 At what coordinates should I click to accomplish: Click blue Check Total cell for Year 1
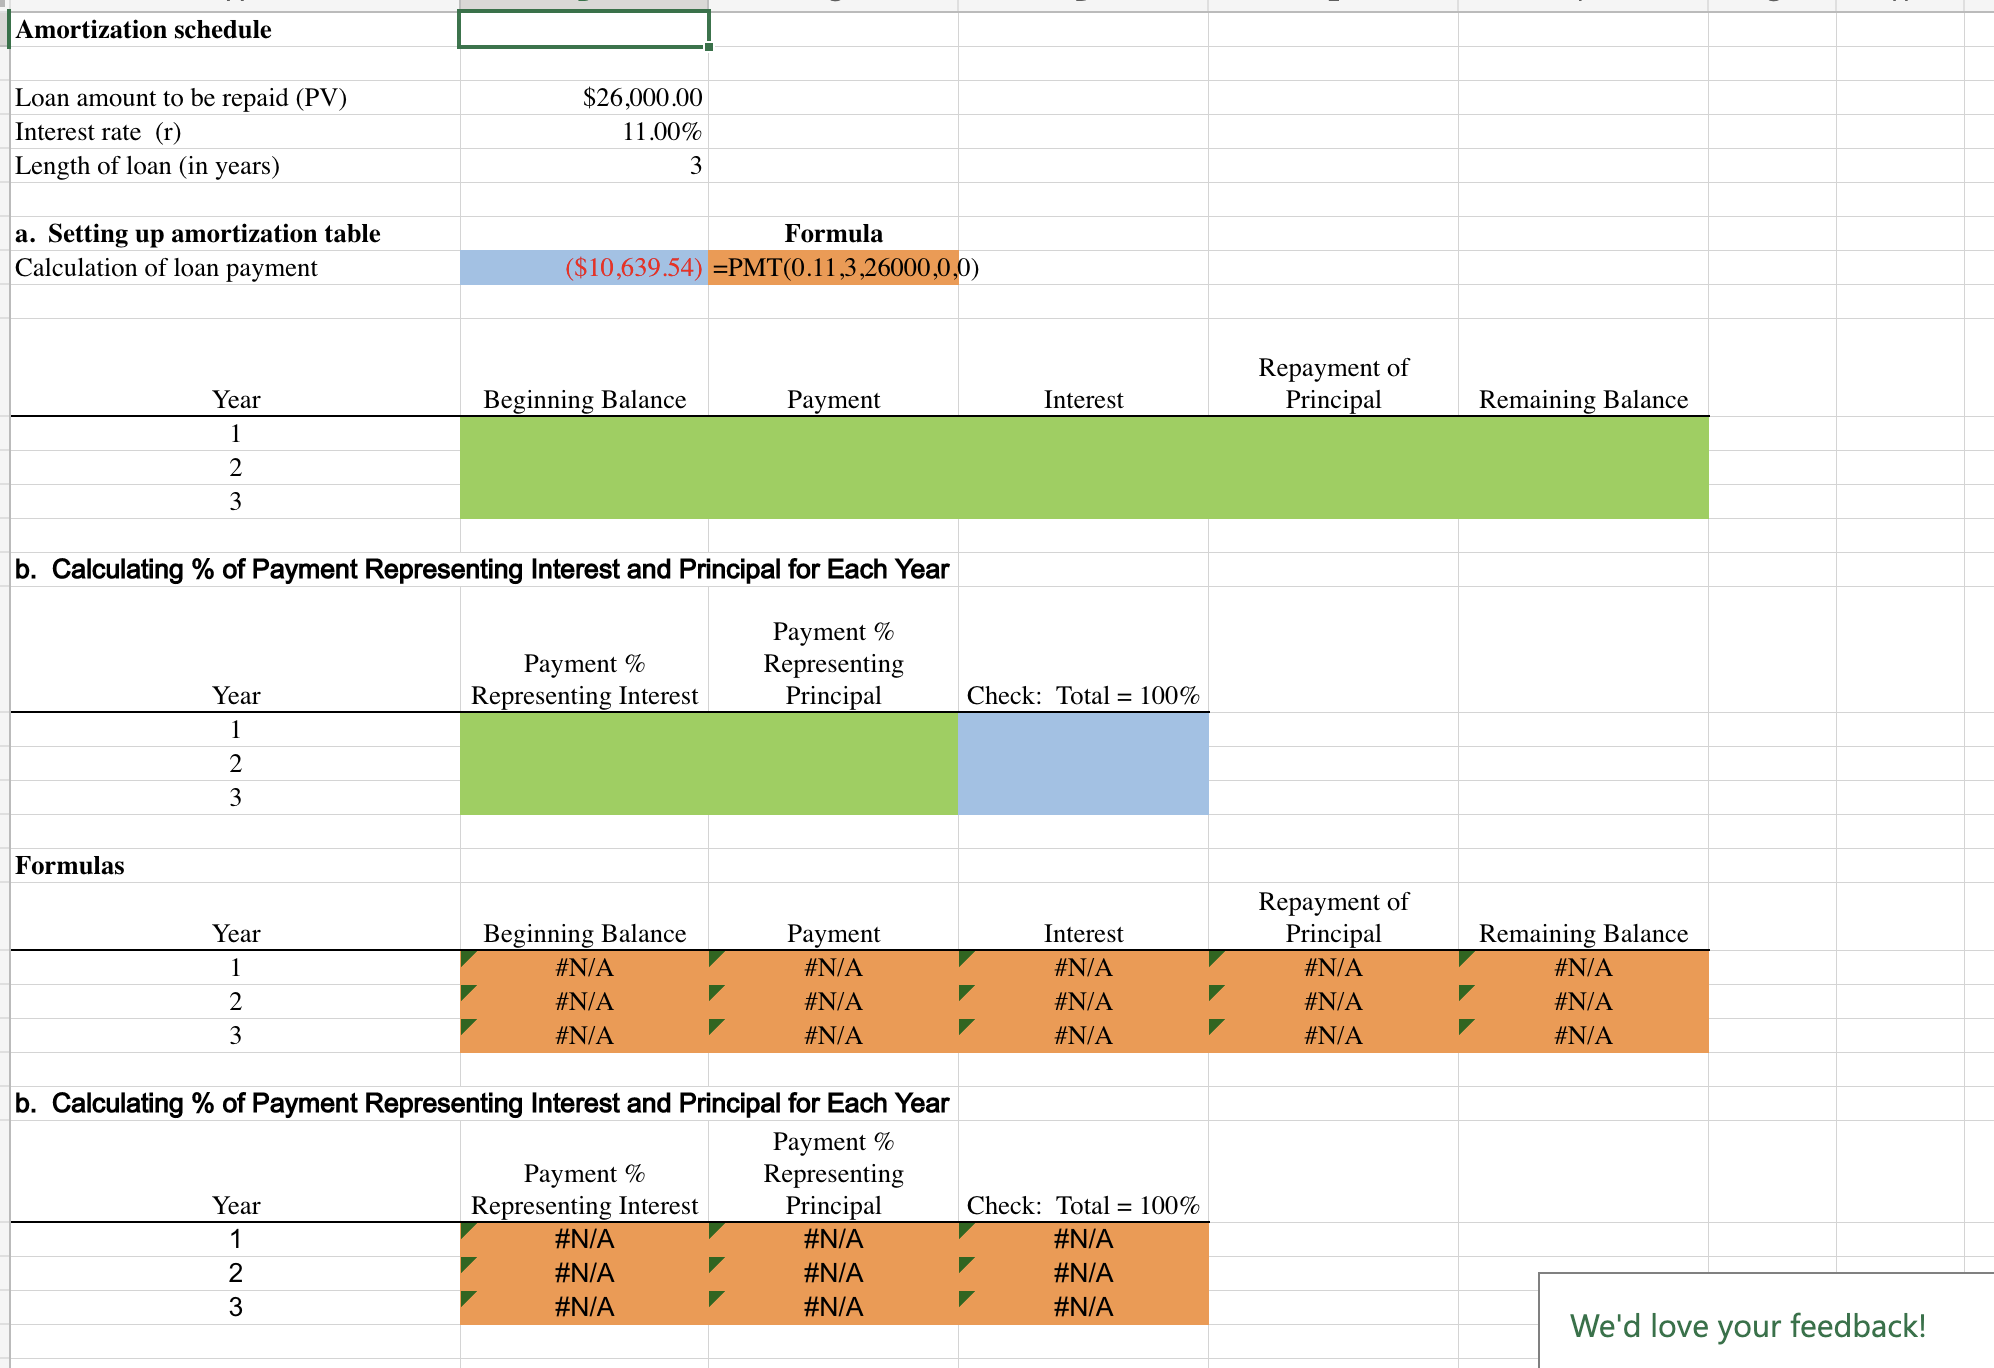coord(1083,730)
